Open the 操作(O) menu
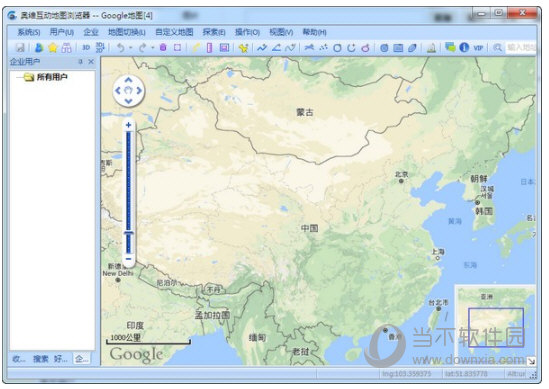The height and width of the screenshot is (389, 549). [247, 32]
